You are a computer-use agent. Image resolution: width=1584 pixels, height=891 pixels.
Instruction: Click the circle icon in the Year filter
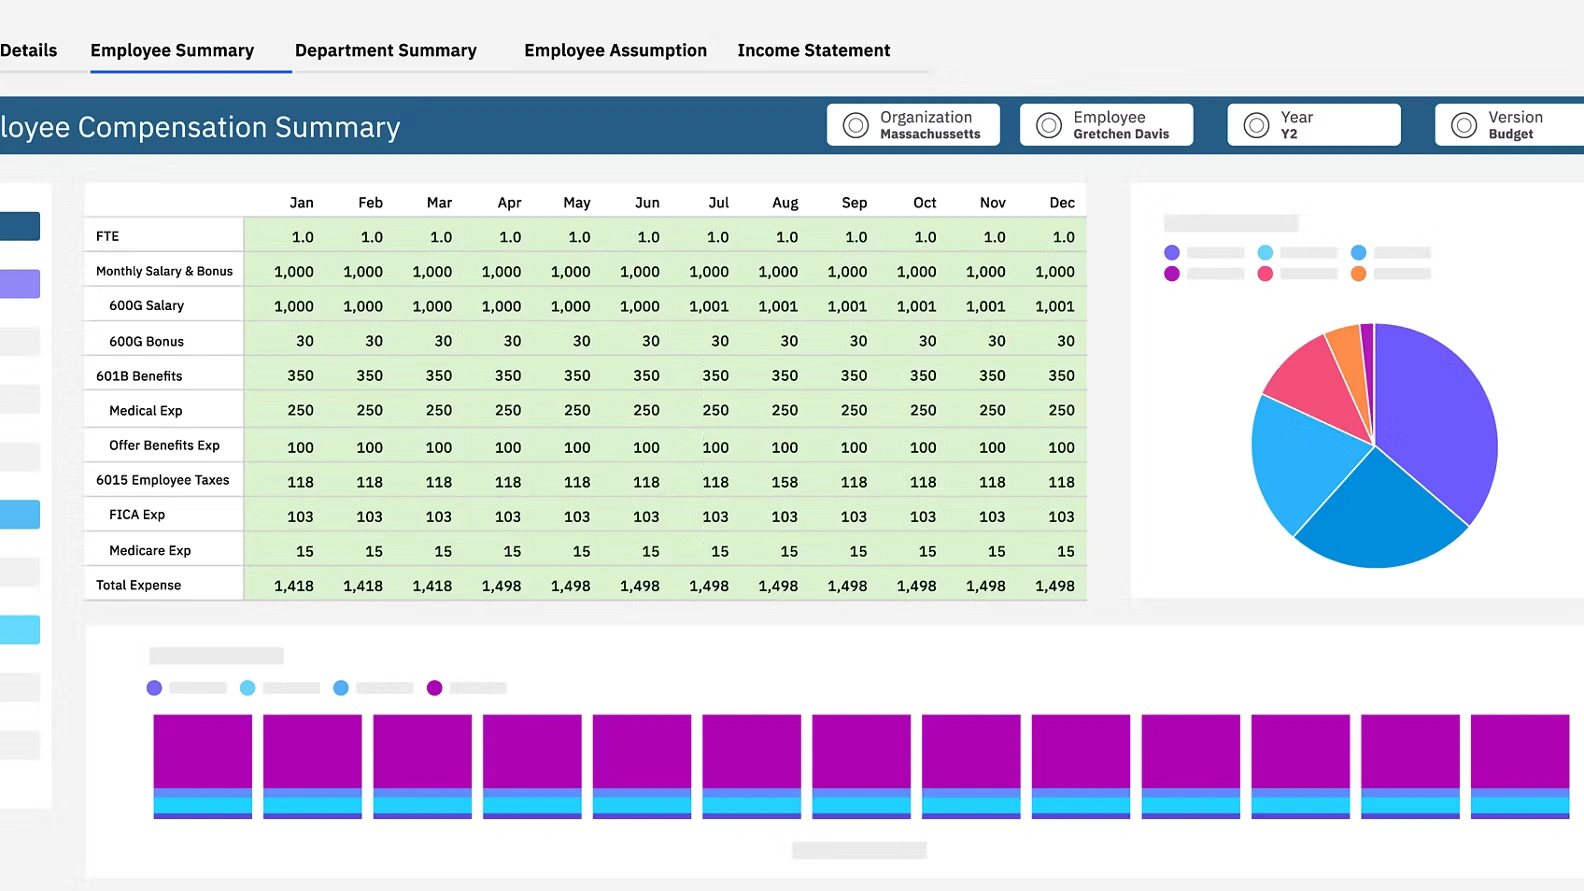tap(1256, 125)
